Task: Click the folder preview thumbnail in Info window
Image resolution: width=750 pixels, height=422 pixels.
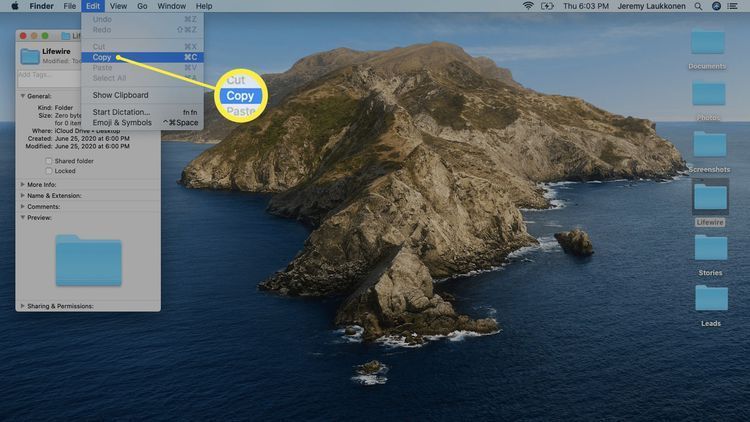Action: click(x=88, y=260)
